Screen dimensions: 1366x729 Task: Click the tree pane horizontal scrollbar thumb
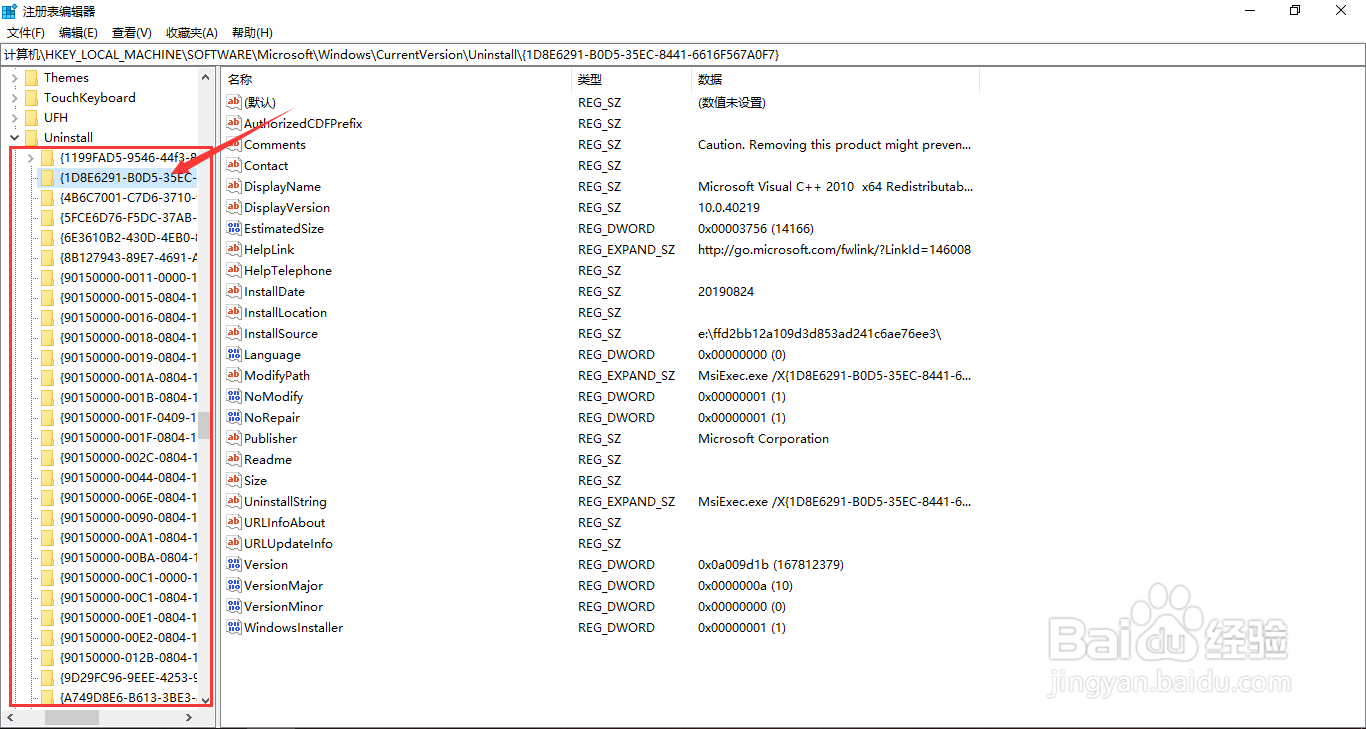[72, 718]
